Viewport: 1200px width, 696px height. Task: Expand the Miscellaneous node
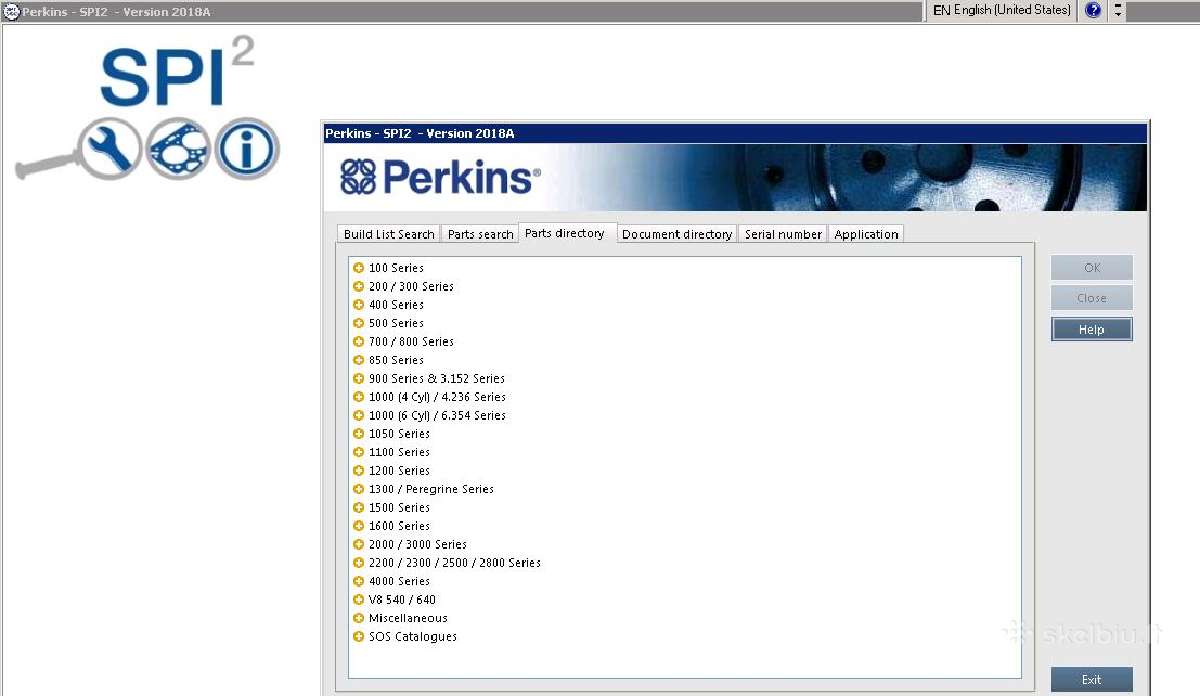pyautogui.click(x=359, y=618)
